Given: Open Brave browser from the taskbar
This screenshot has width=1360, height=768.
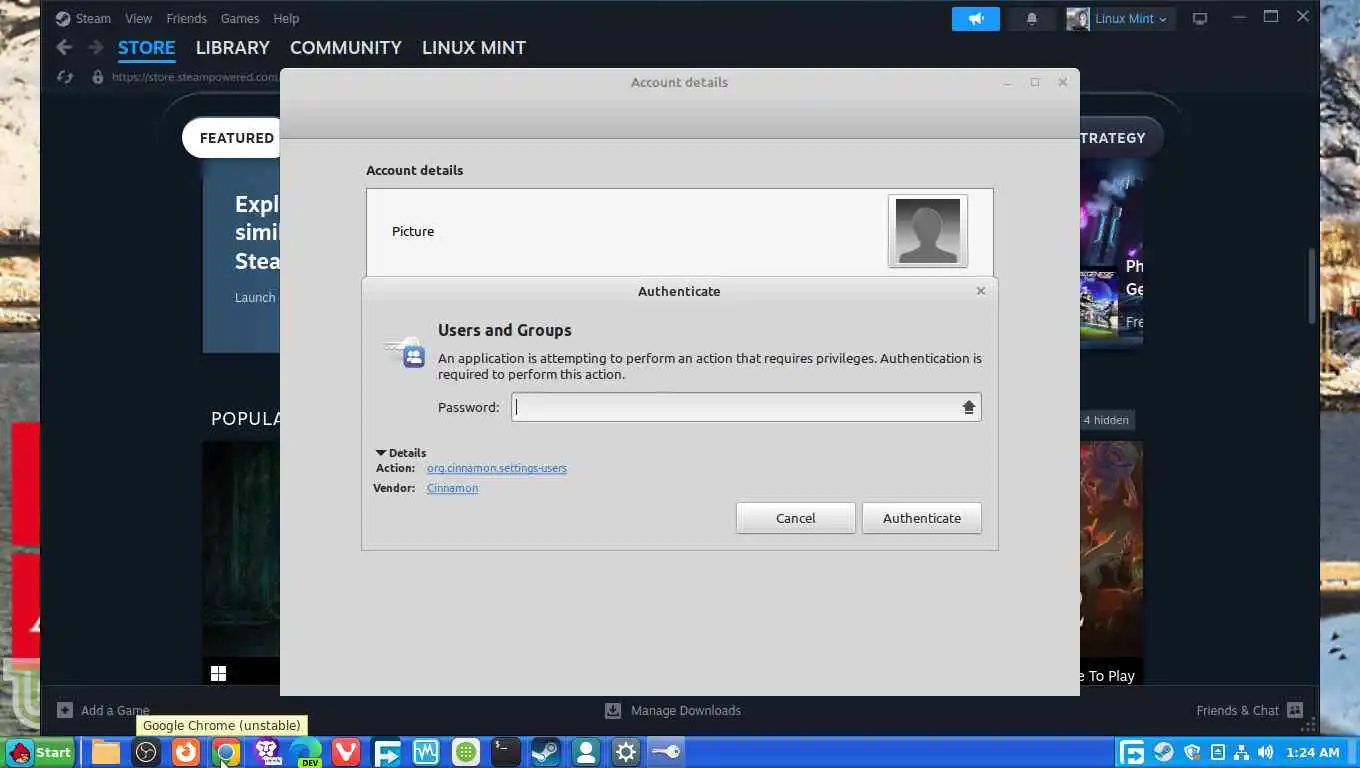Looking at the screenshot, I should click(266, 752).
